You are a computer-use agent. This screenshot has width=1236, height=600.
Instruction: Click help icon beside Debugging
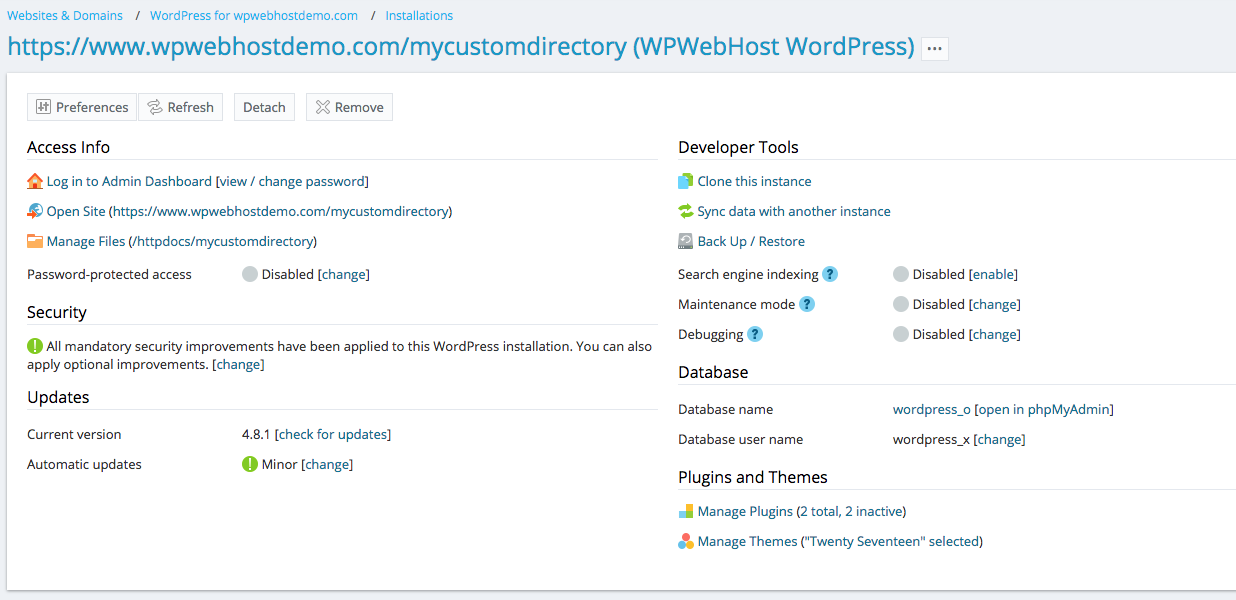pos(756,334)
